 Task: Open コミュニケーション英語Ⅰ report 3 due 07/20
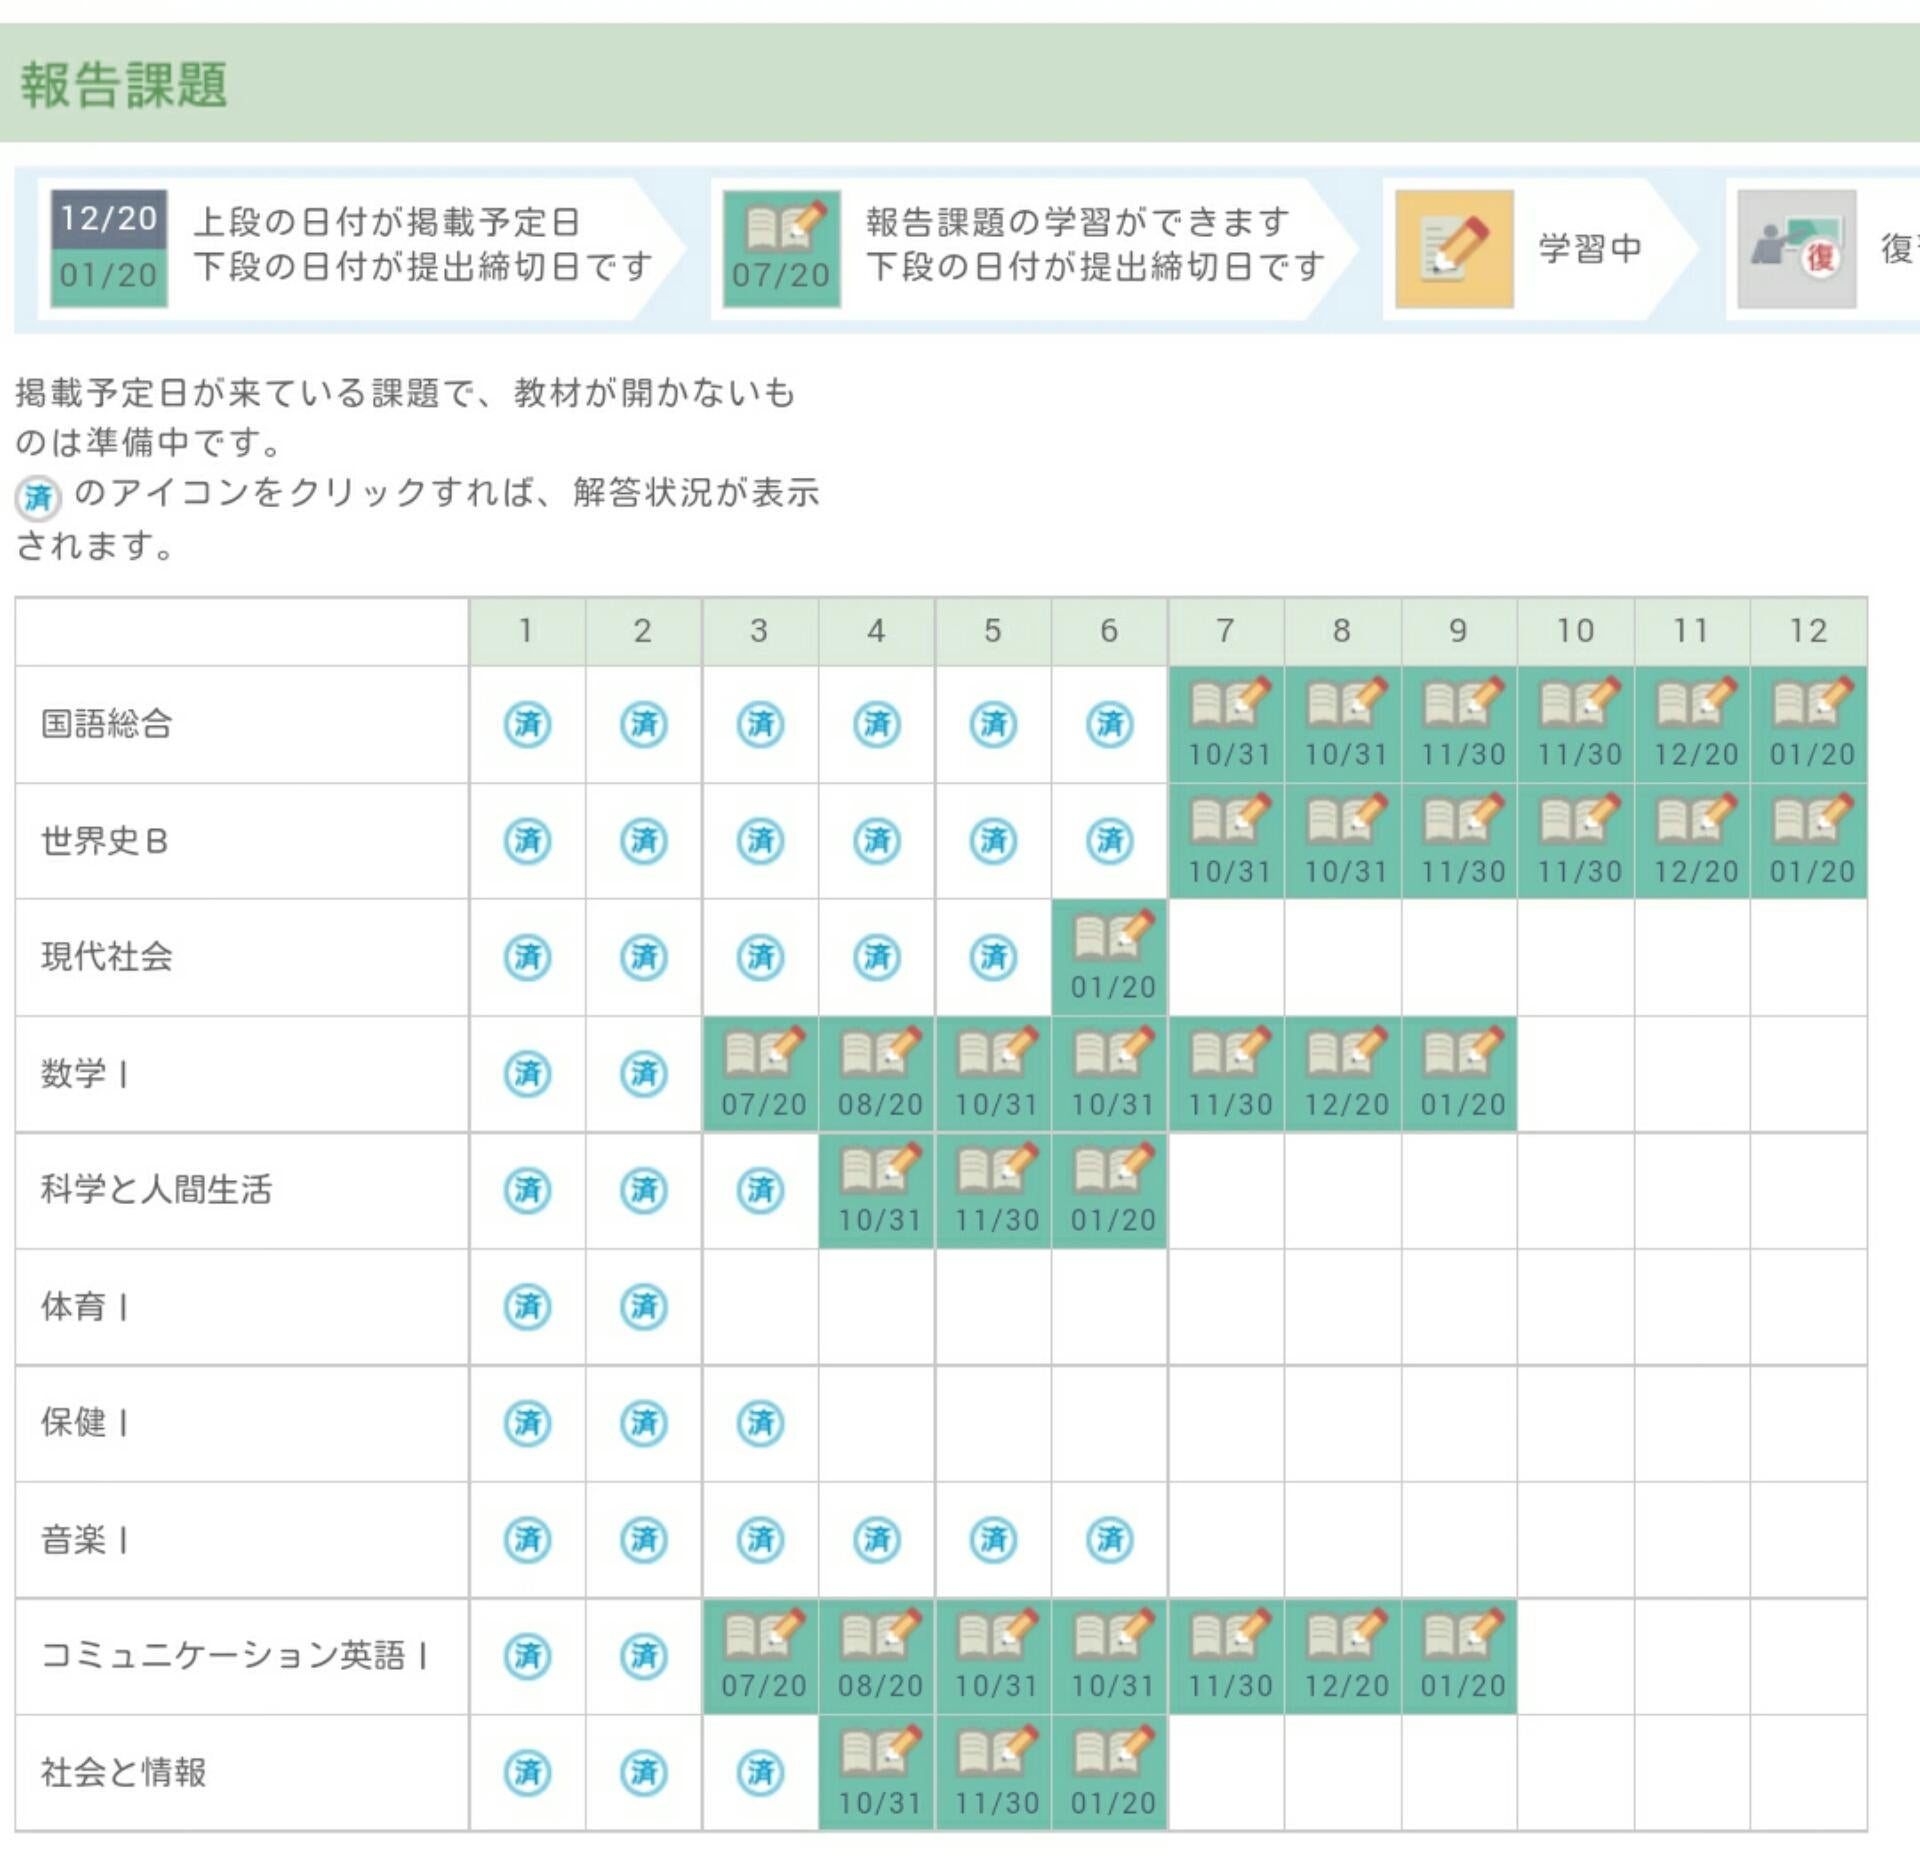tap(761, 1656)
